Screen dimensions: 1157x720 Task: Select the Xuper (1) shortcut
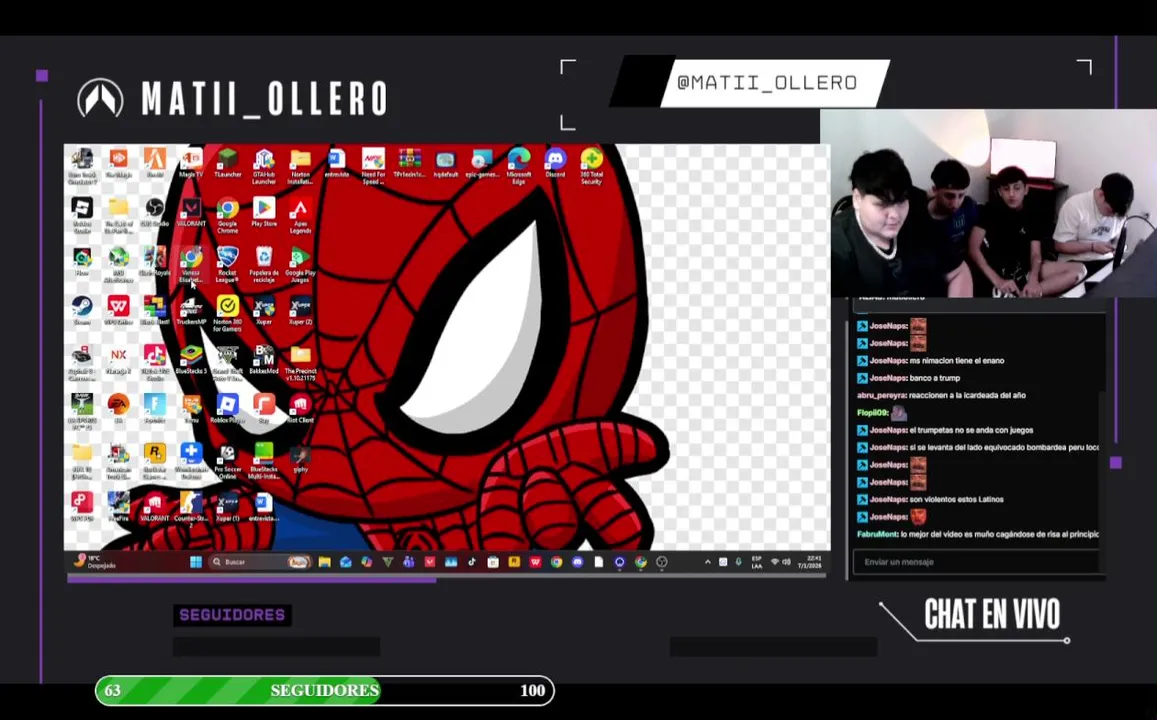227,506
